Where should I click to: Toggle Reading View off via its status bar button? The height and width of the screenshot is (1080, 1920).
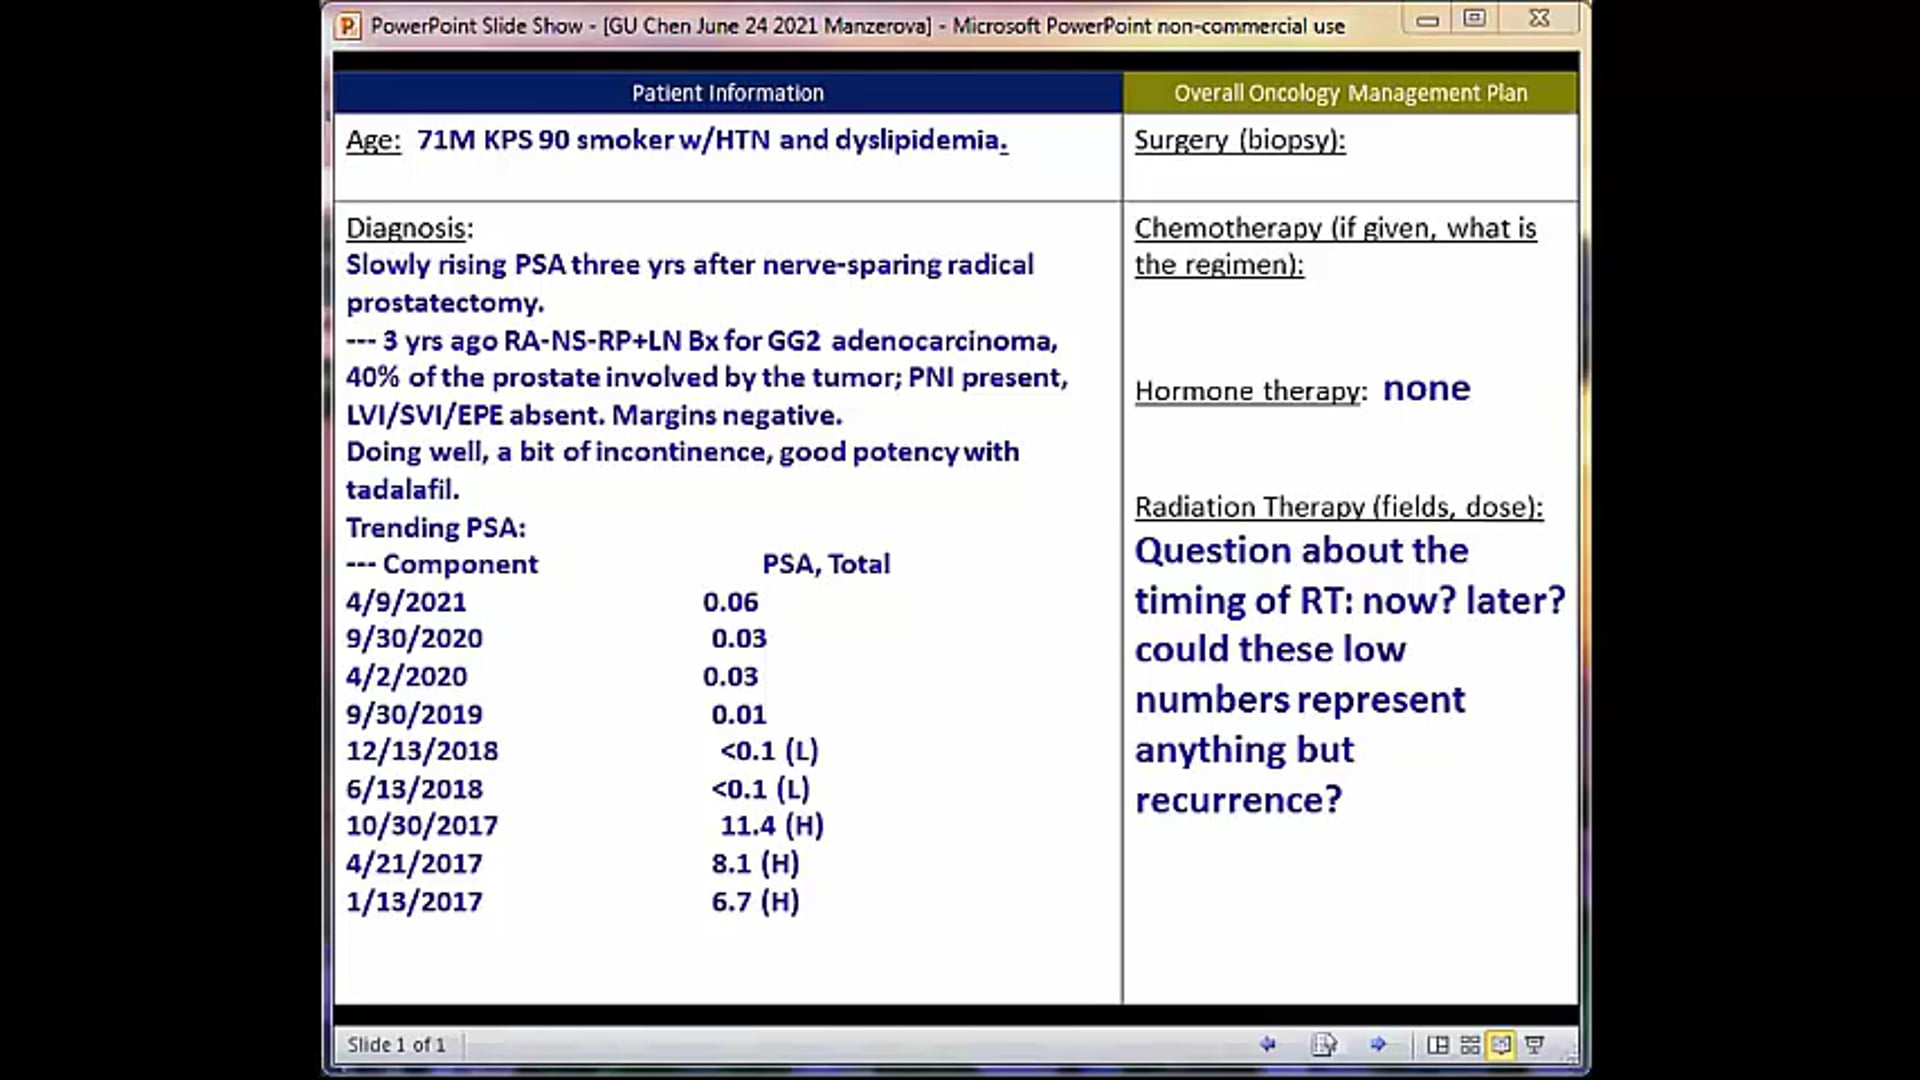(1503, 1044)
